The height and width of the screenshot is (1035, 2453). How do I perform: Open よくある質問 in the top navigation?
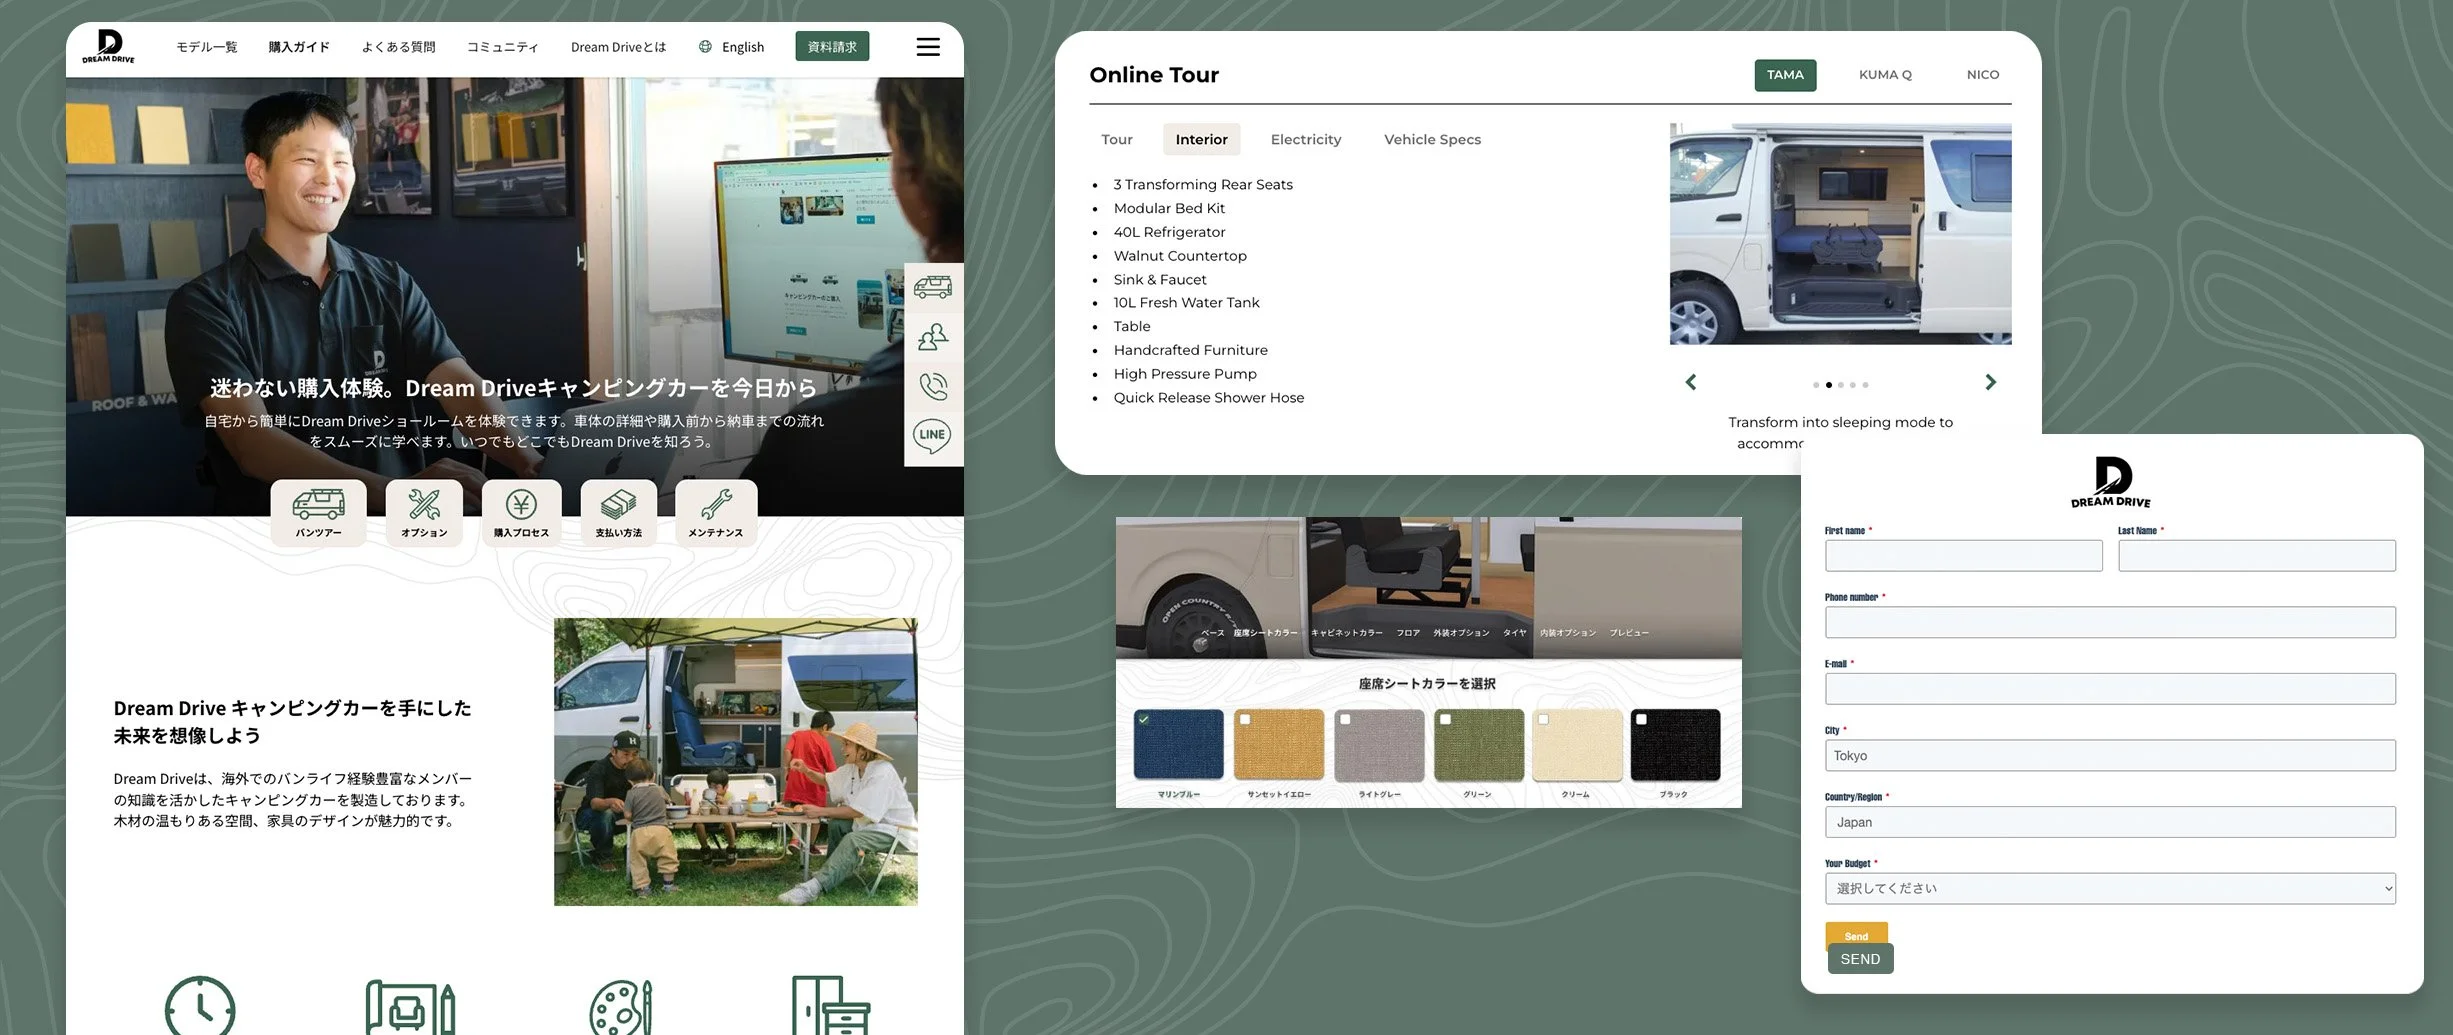tap(398, 47)
